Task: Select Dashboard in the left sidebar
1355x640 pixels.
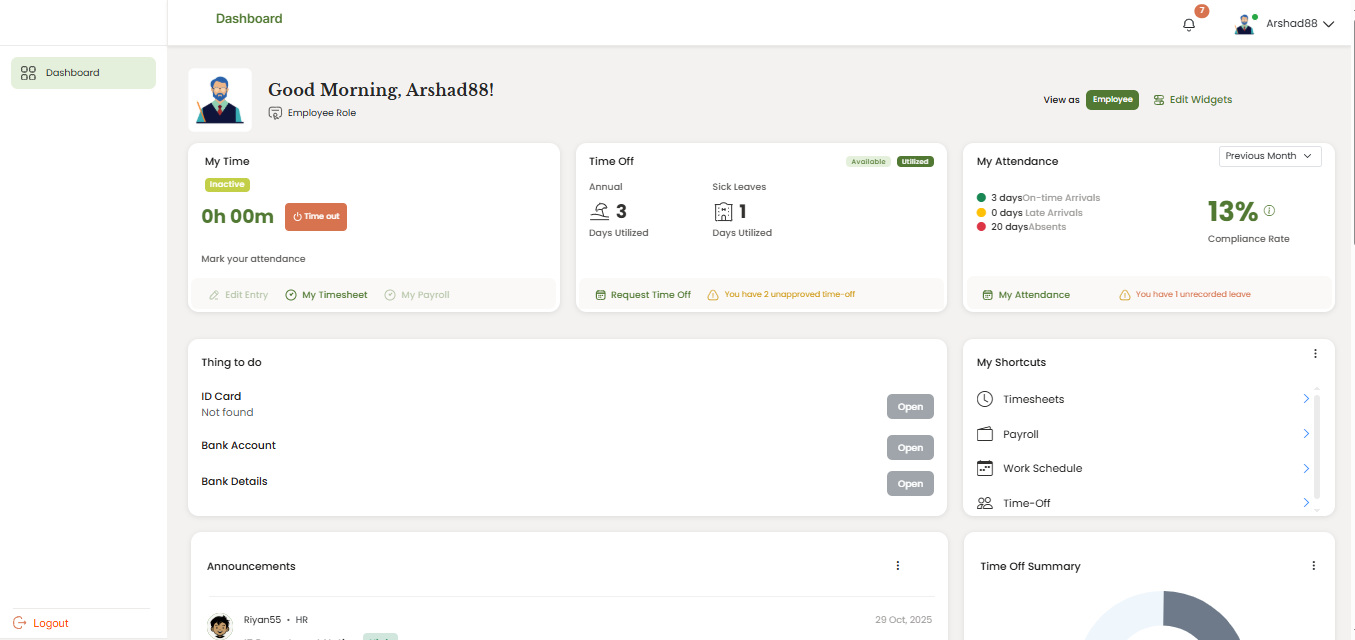Action: point(83,73)
